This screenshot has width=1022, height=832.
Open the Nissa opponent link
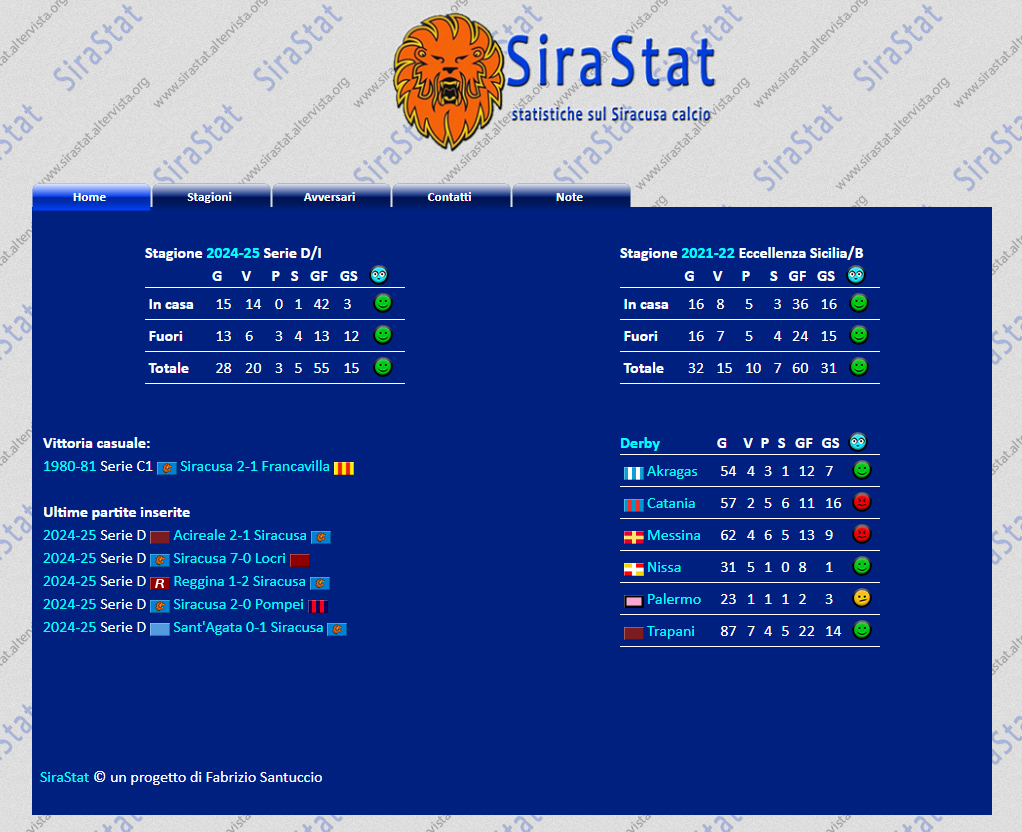664,567
